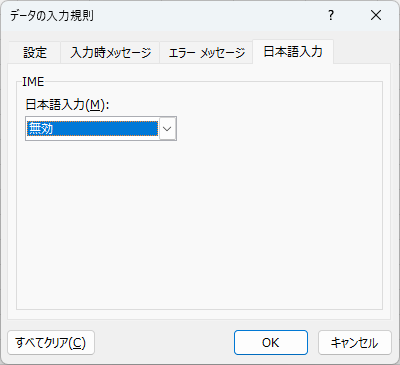Click the 日本語入力(M): label text
This screenshot has width=400, height=365.
68,105
